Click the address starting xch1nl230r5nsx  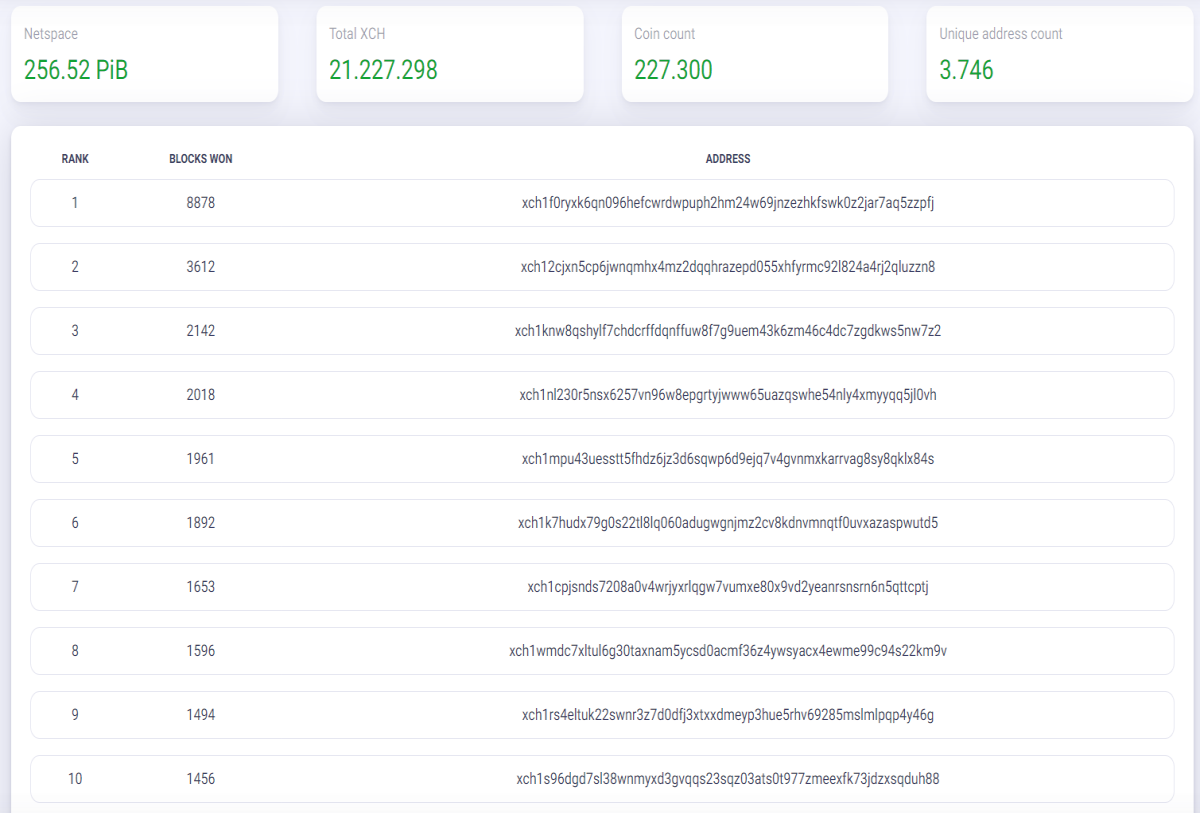(x=728, y=395)
